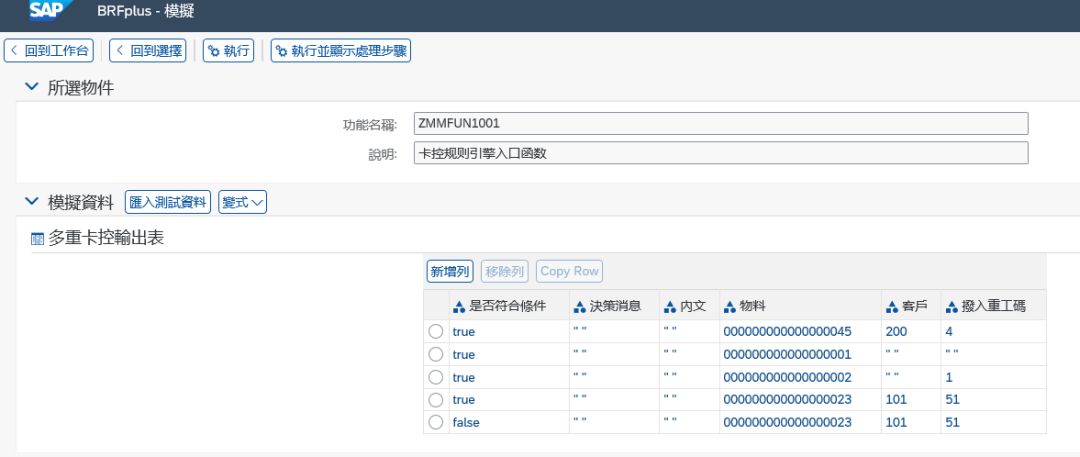The height and width of the screenshot is (457, 1080).
Task: Add a row with 新增列
Action: click(450, 272)
